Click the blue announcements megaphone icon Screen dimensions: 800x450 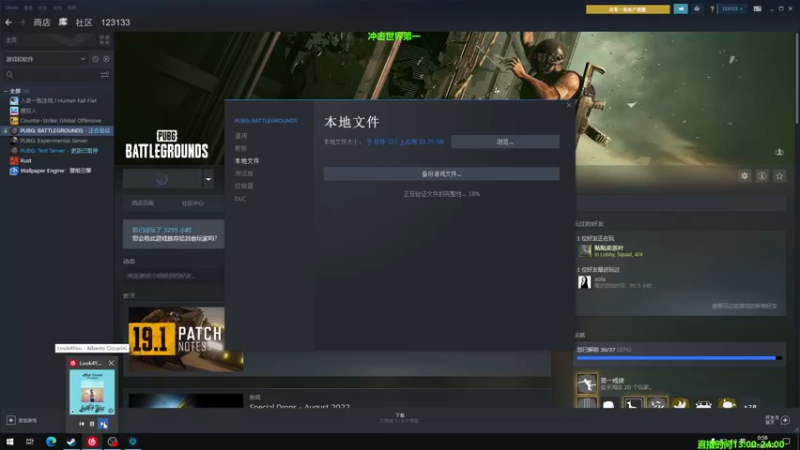[x=681, y=9]
